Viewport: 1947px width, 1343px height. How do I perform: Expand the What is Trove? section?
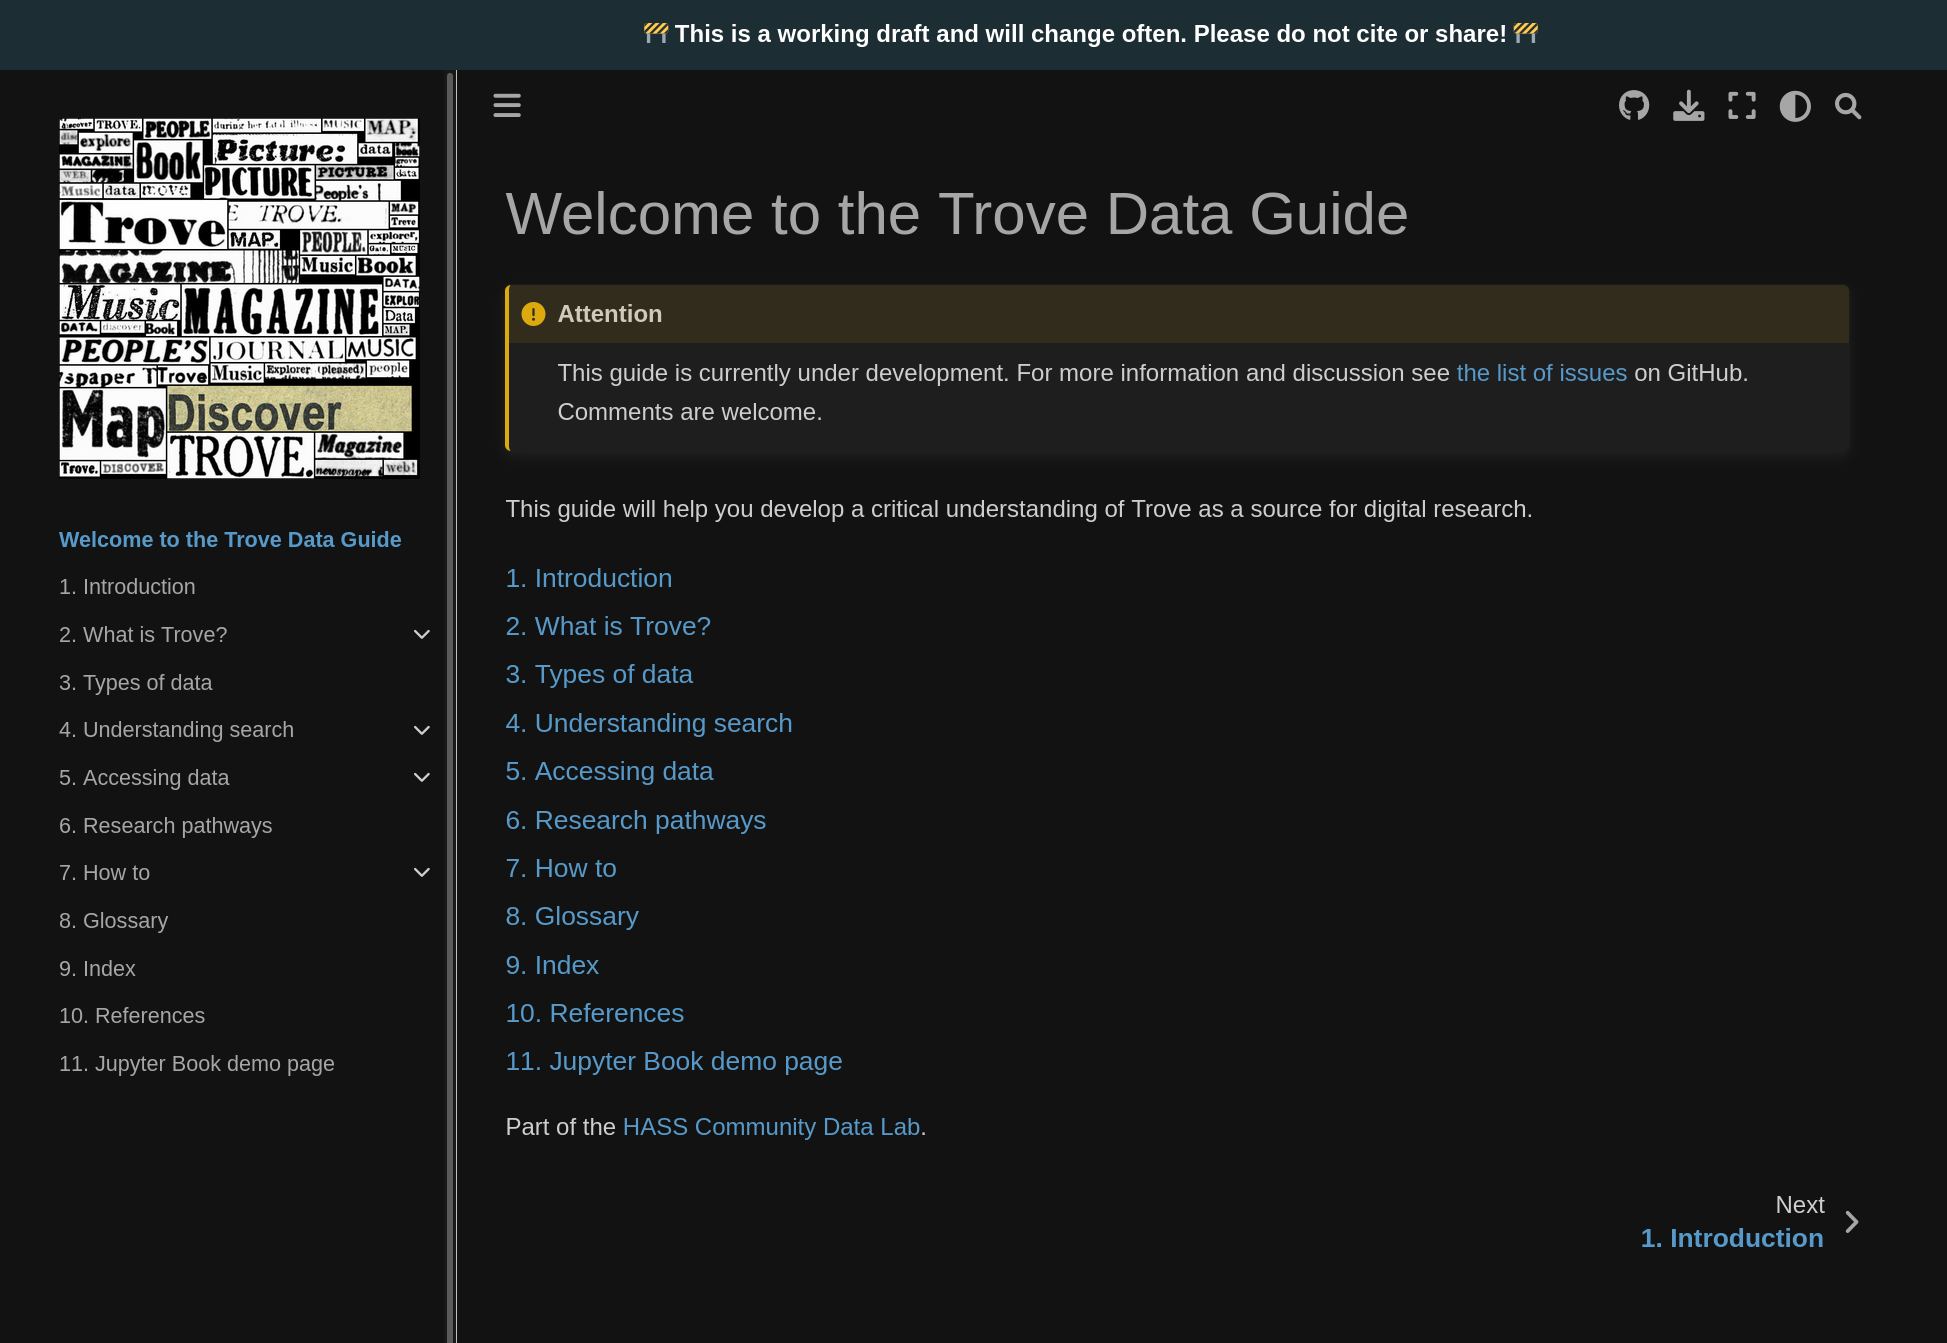422,635
